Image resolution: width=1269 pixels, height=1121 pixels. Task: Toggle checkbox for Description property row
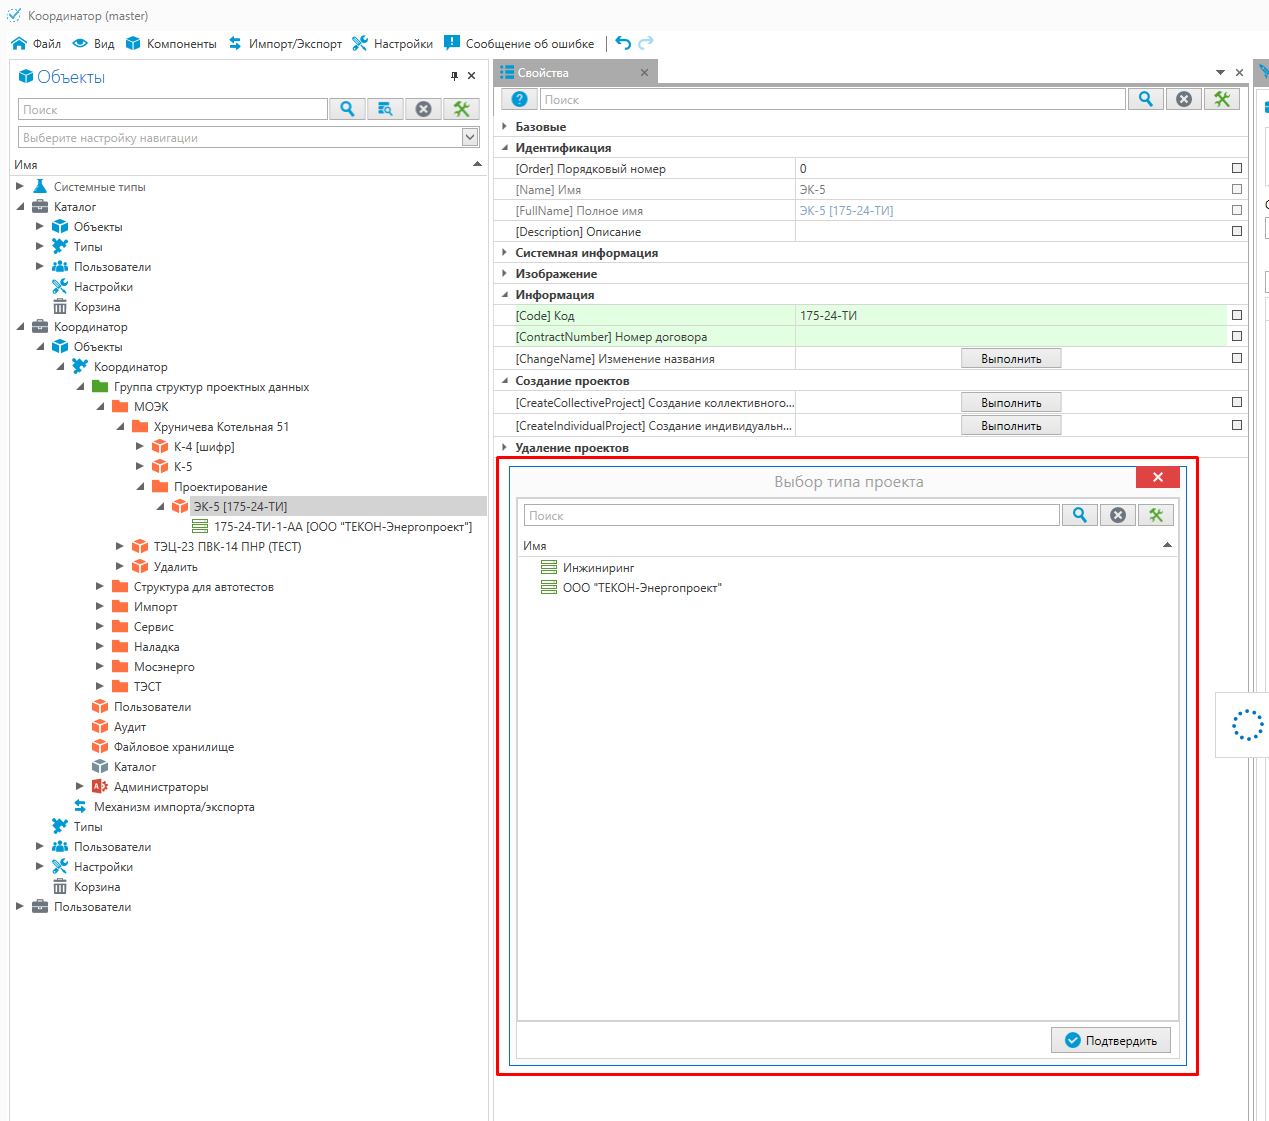(1237, 232)
